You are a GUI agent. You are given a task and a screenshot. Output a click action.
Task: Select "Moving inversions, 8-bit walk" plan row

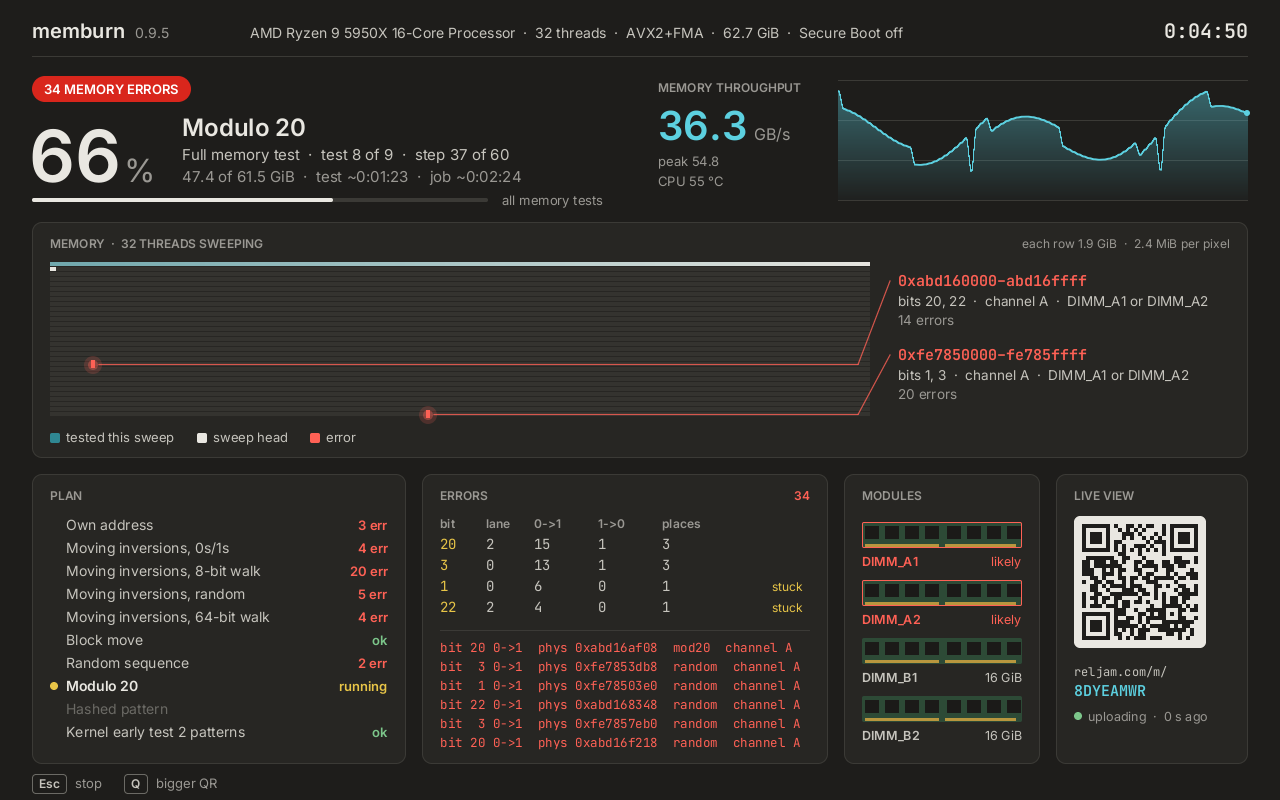[218, 571]
